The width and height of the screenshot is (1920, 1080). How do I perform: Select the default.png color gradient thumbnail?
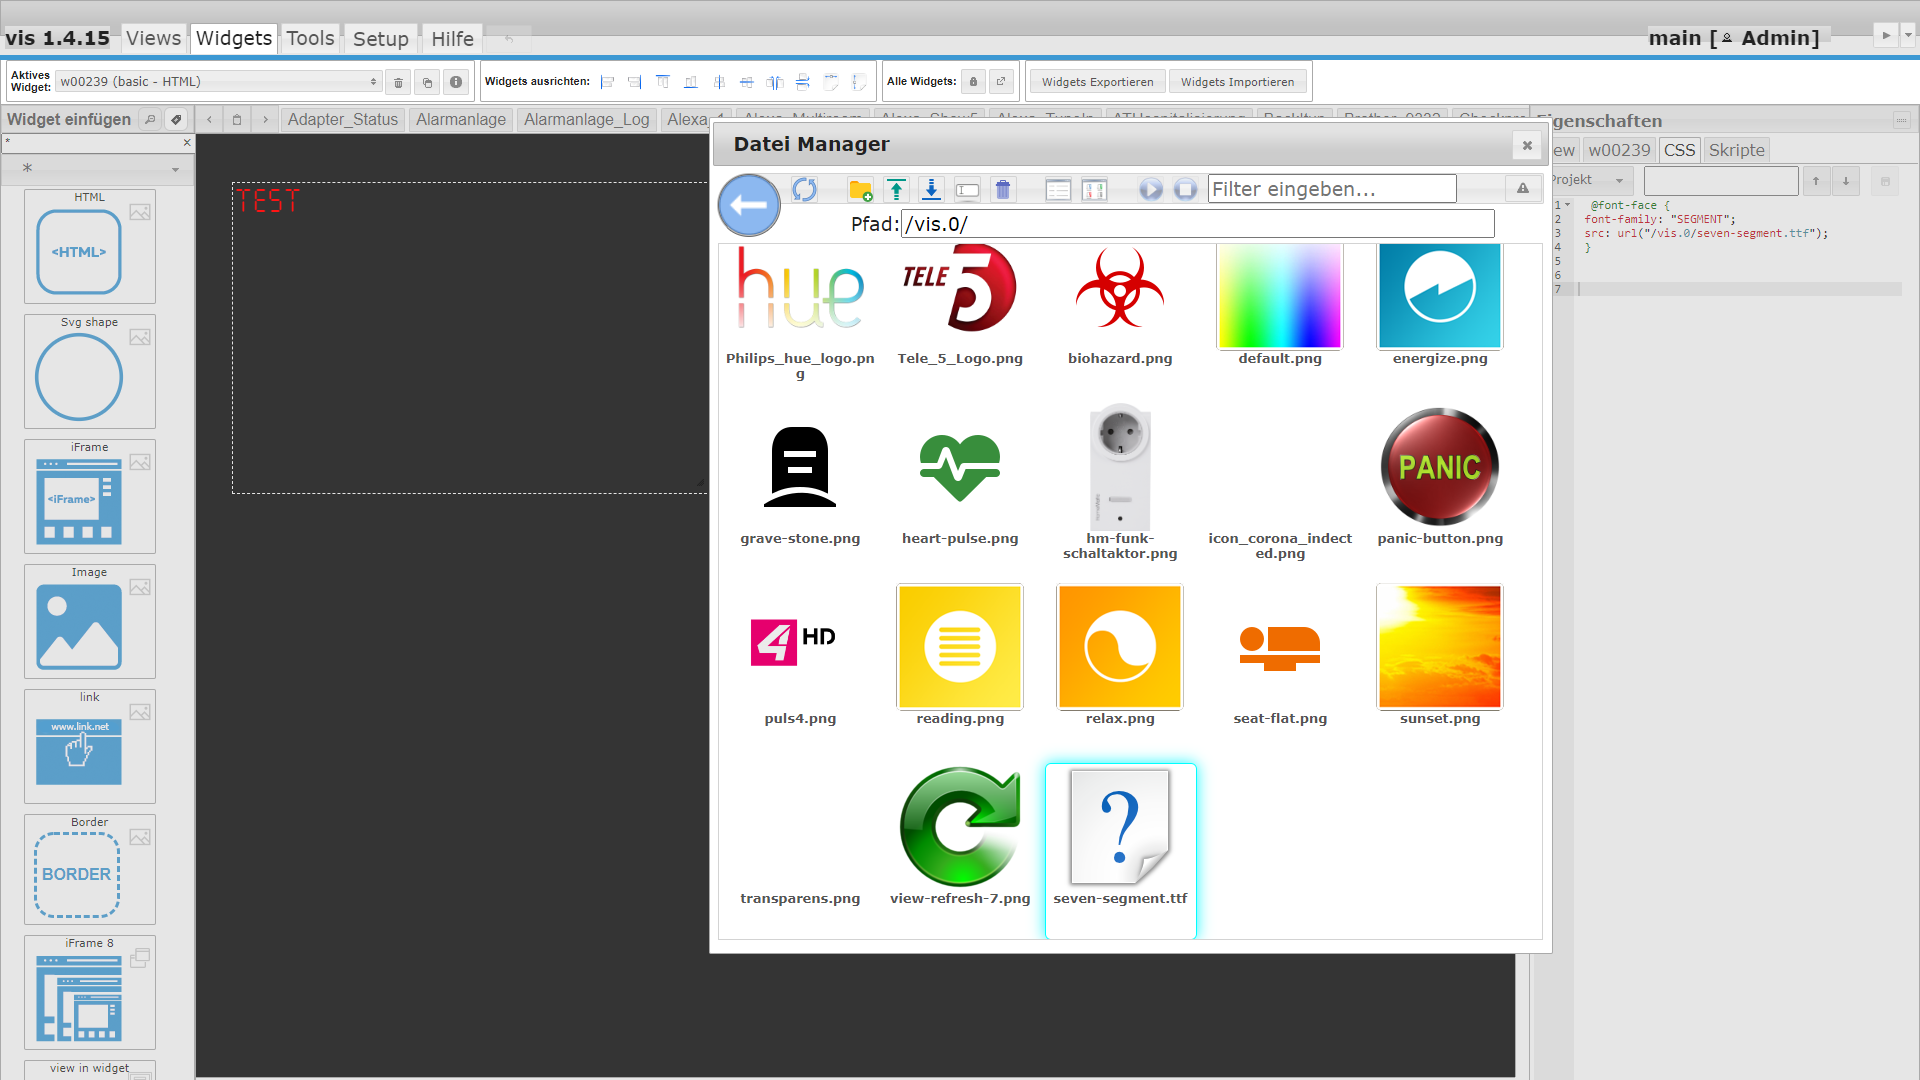coord(1279,297)
